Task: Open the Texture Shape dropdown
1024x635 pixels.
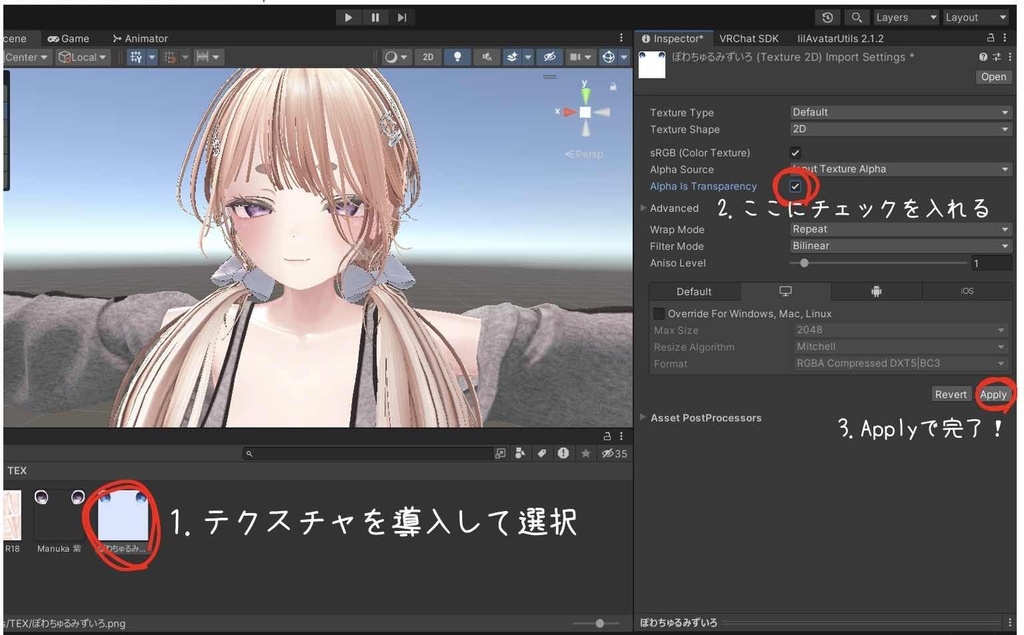Action: point(900,129)
